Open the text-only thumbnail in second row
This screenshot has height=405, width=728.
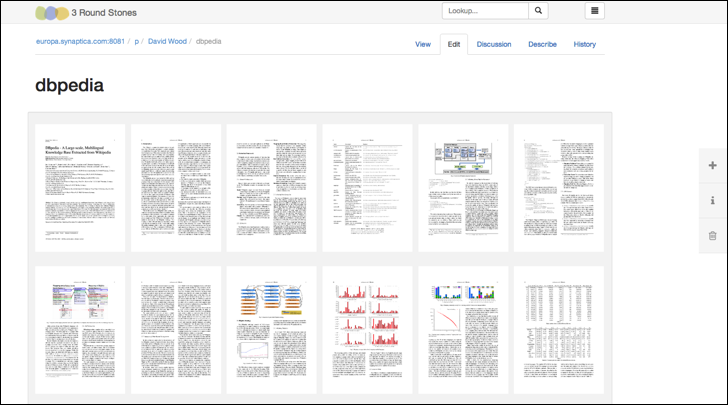tap(176, 330)
